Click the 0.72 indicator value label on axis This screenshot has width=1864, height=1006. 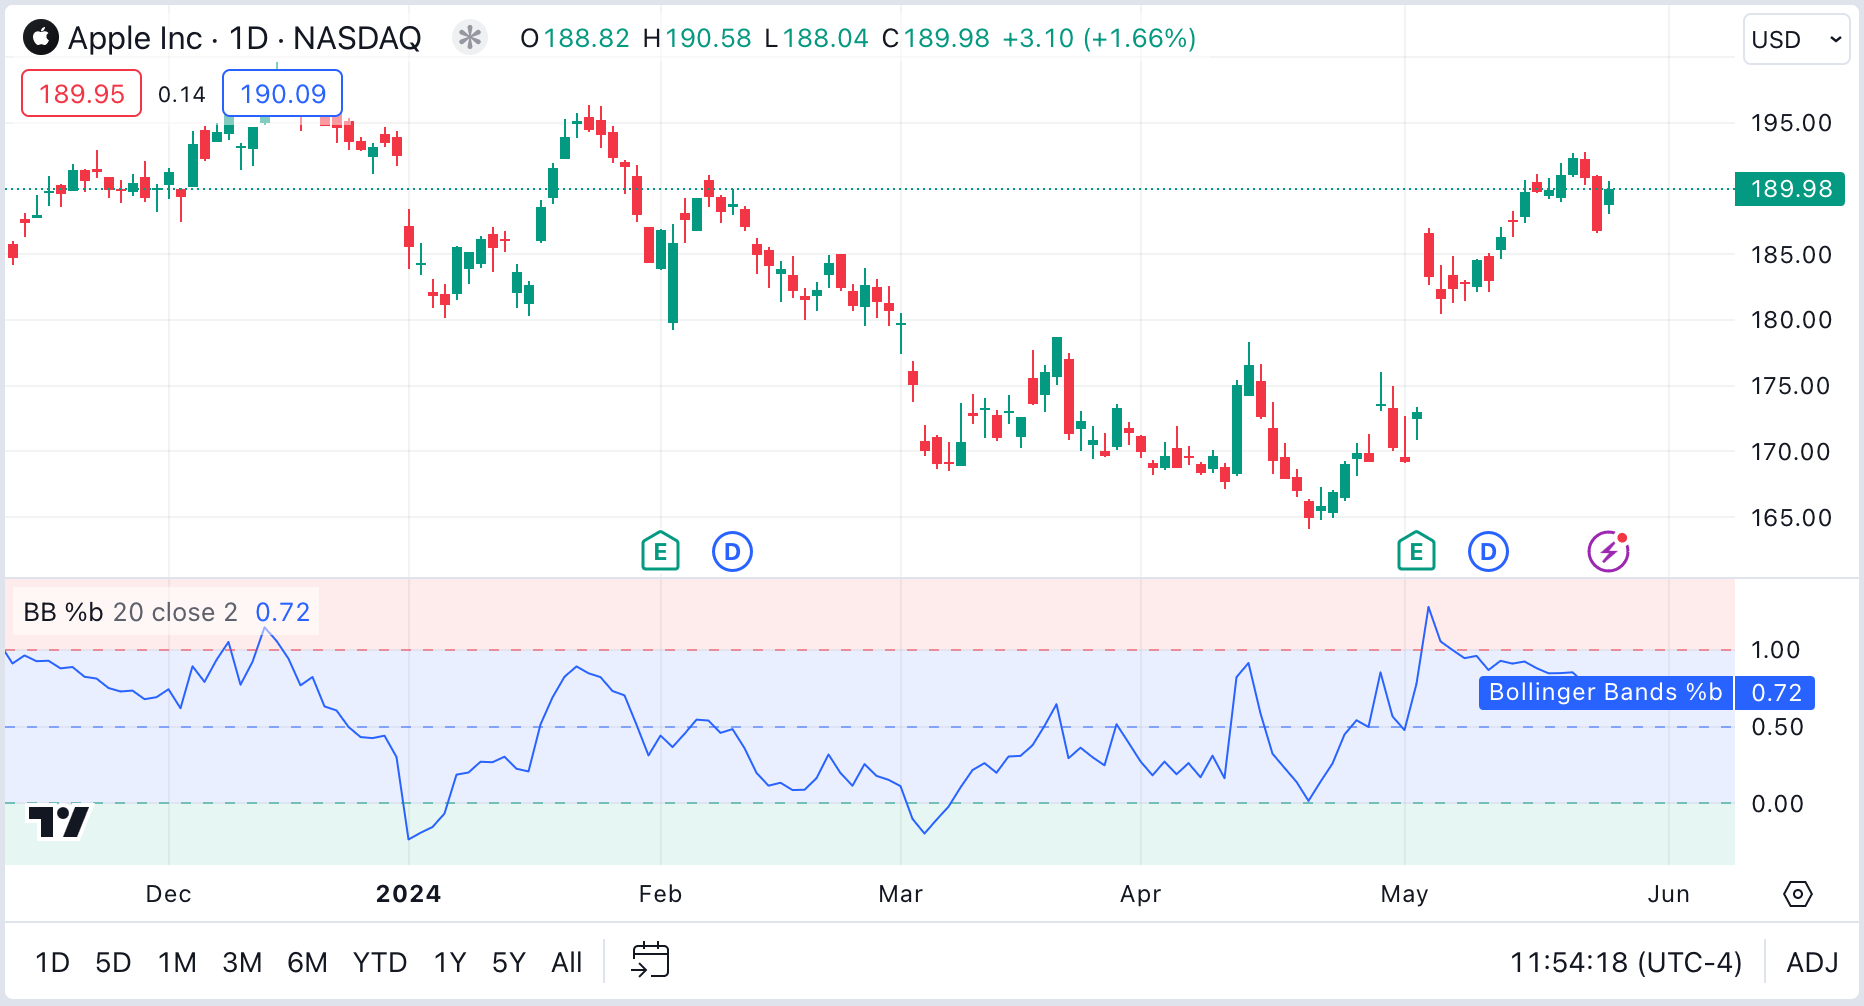point(1776,692)
